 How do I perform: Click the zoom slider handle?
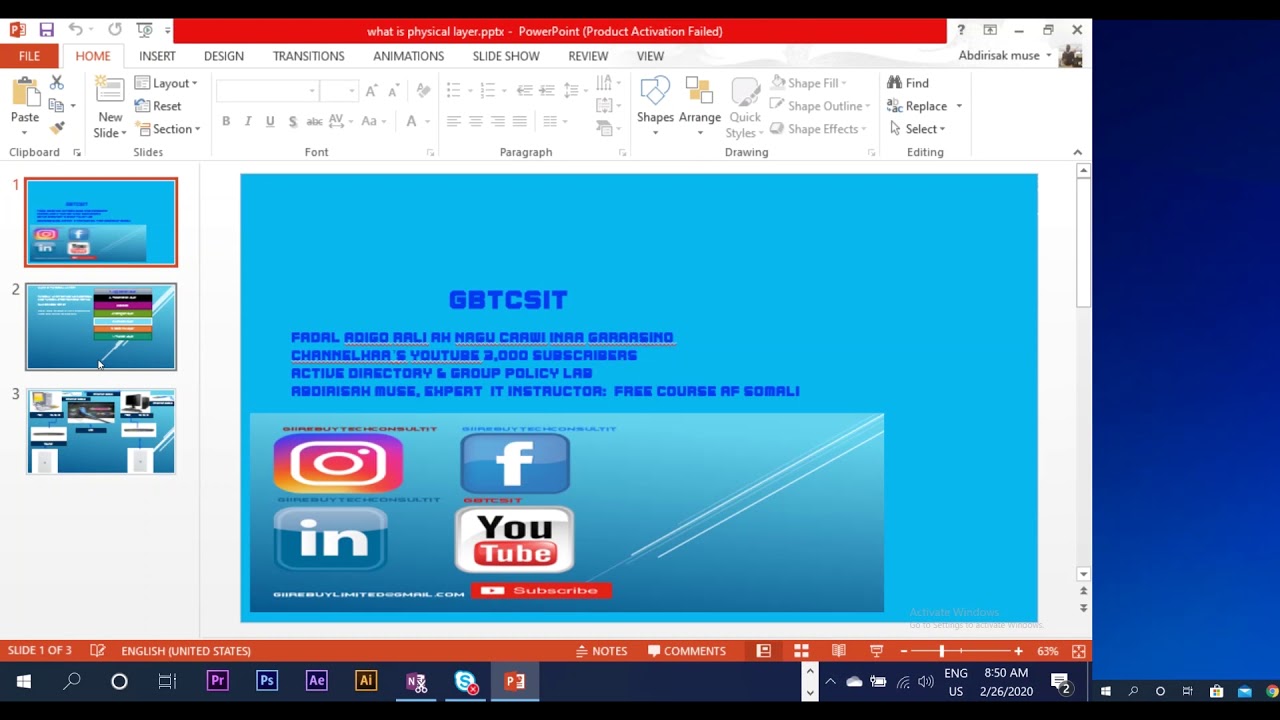(942, 651)
